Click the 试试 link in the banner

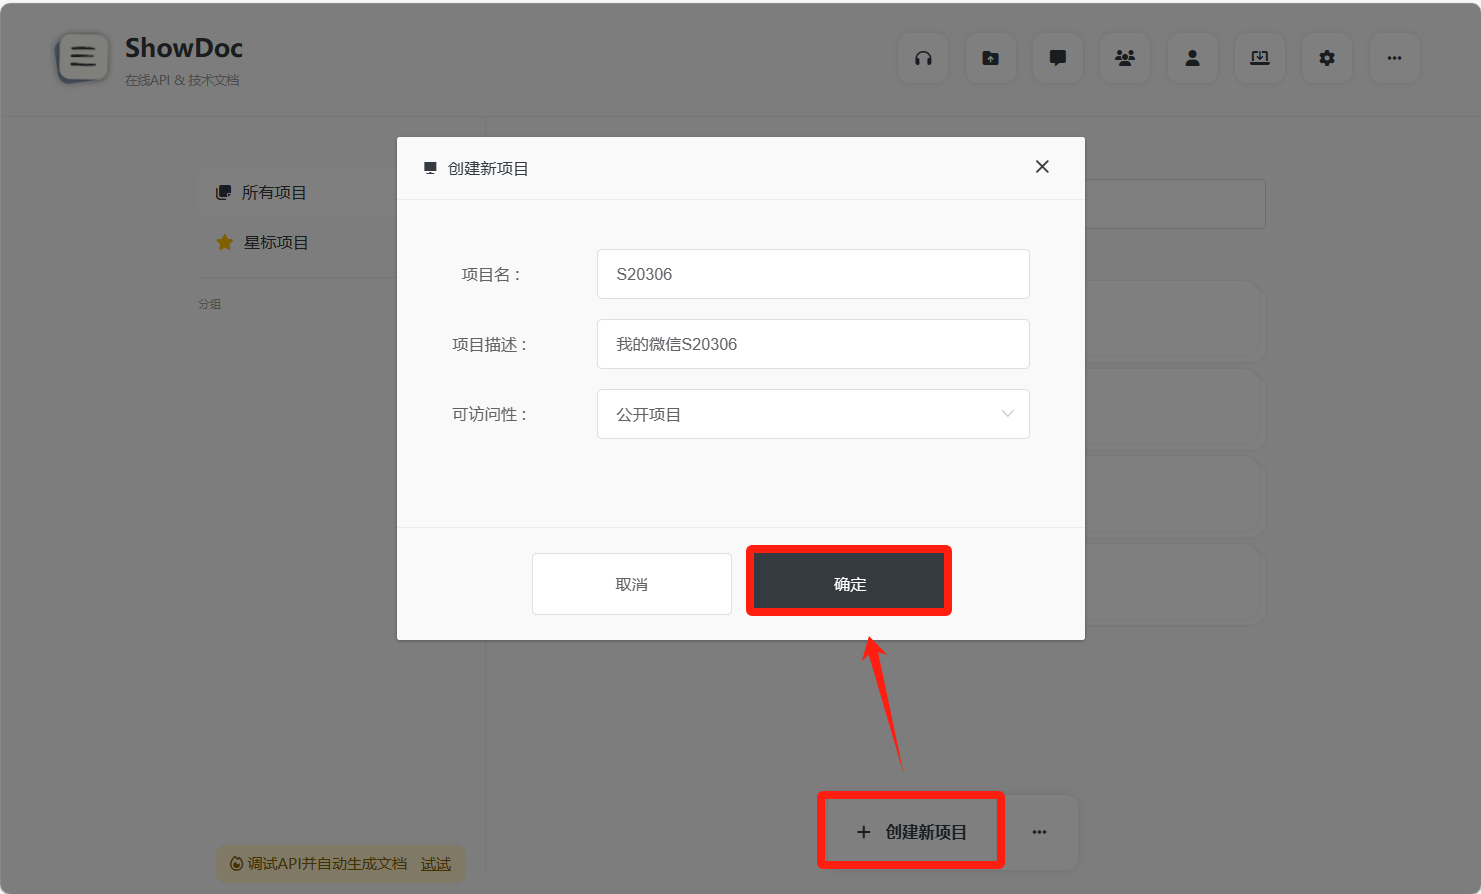pyautogui.click(x=435, y=864)
